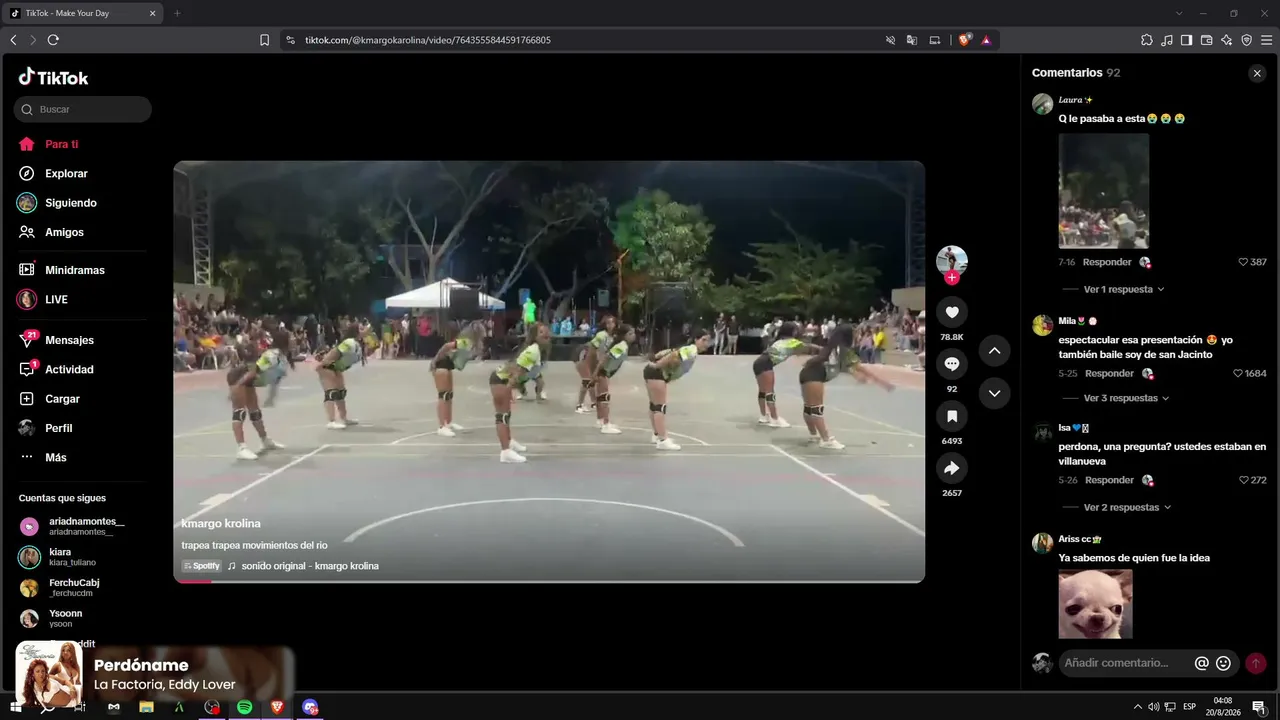Viewport: 1280px width, 720px height.
Task: Share the video using the arrow icon
Action: point(951,468)
